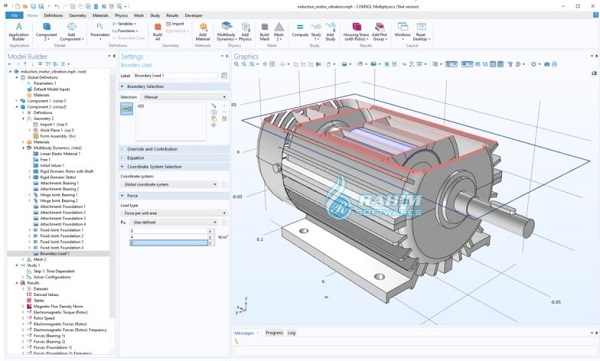This screenshot has height=361, width=600.
Task: Open the Parameters ribbon button
Action: point(100,31)
